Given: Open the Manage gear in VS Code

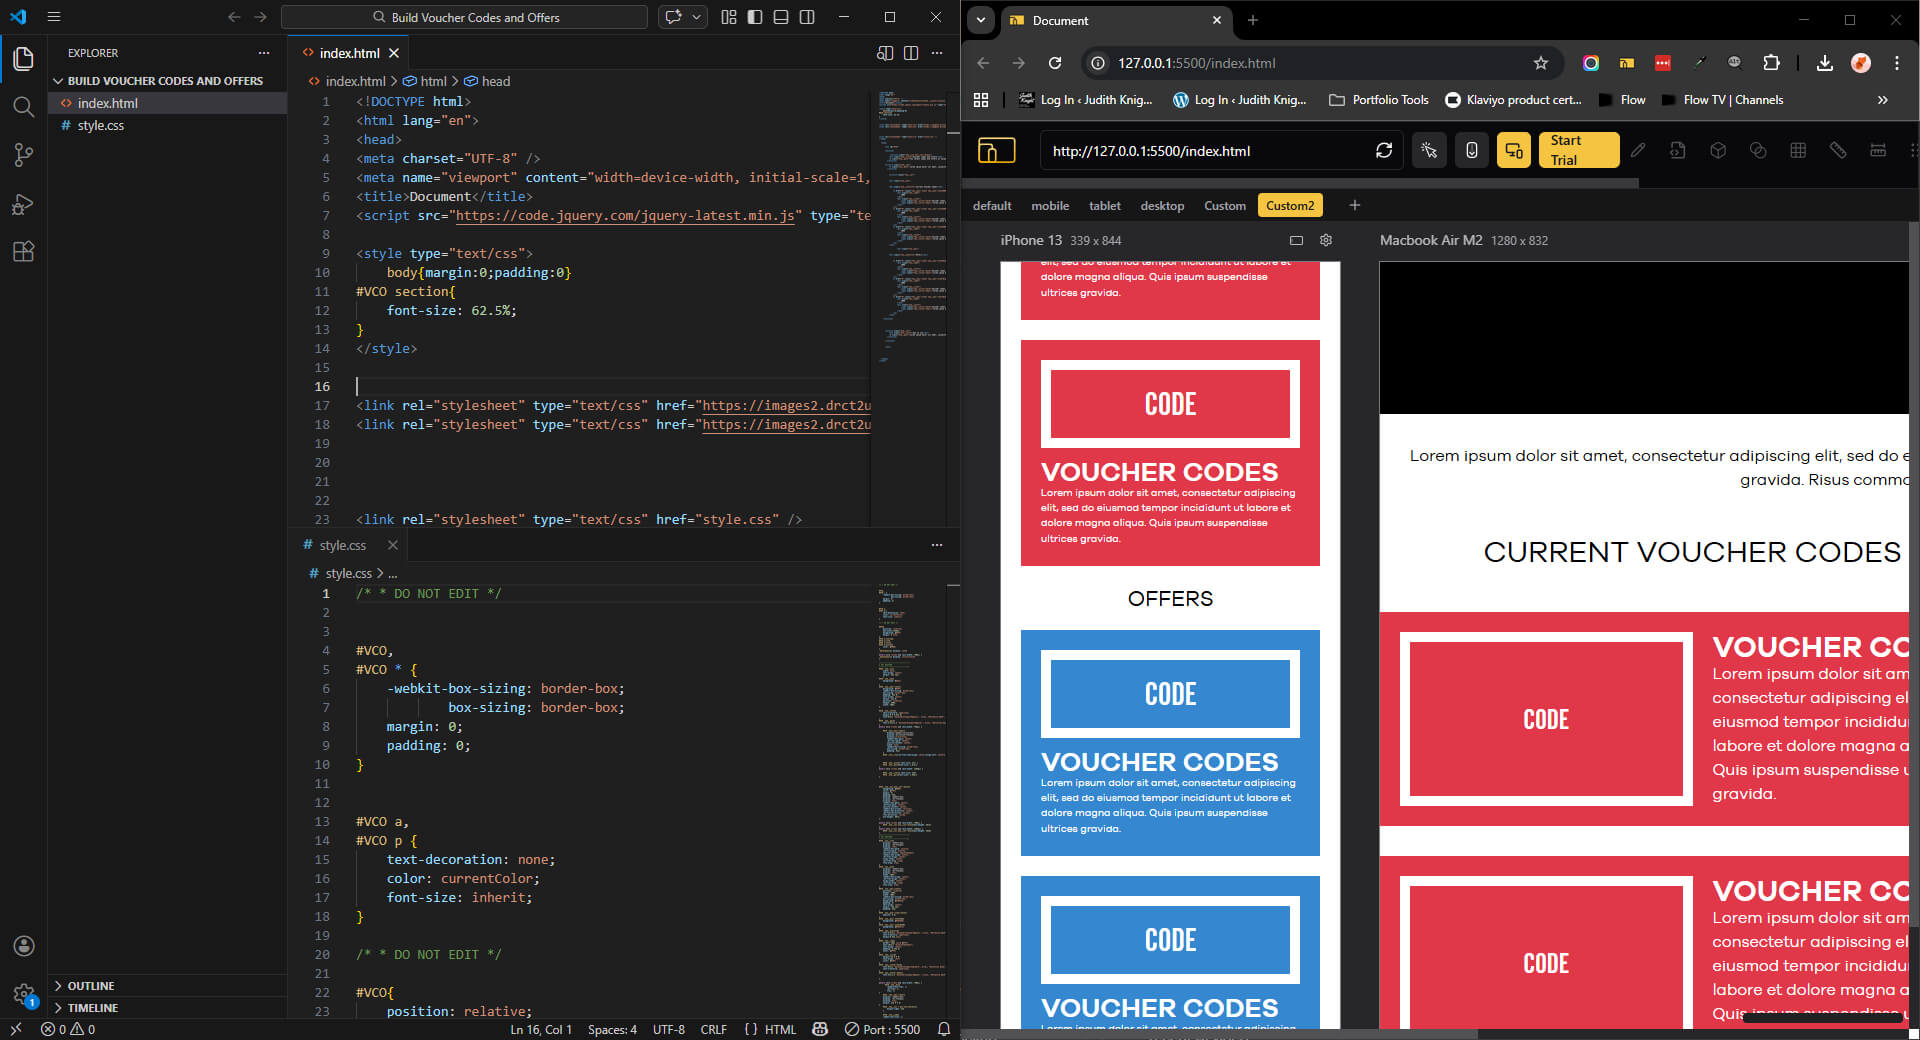Looking at the screenshot, I should coord(24,994).
